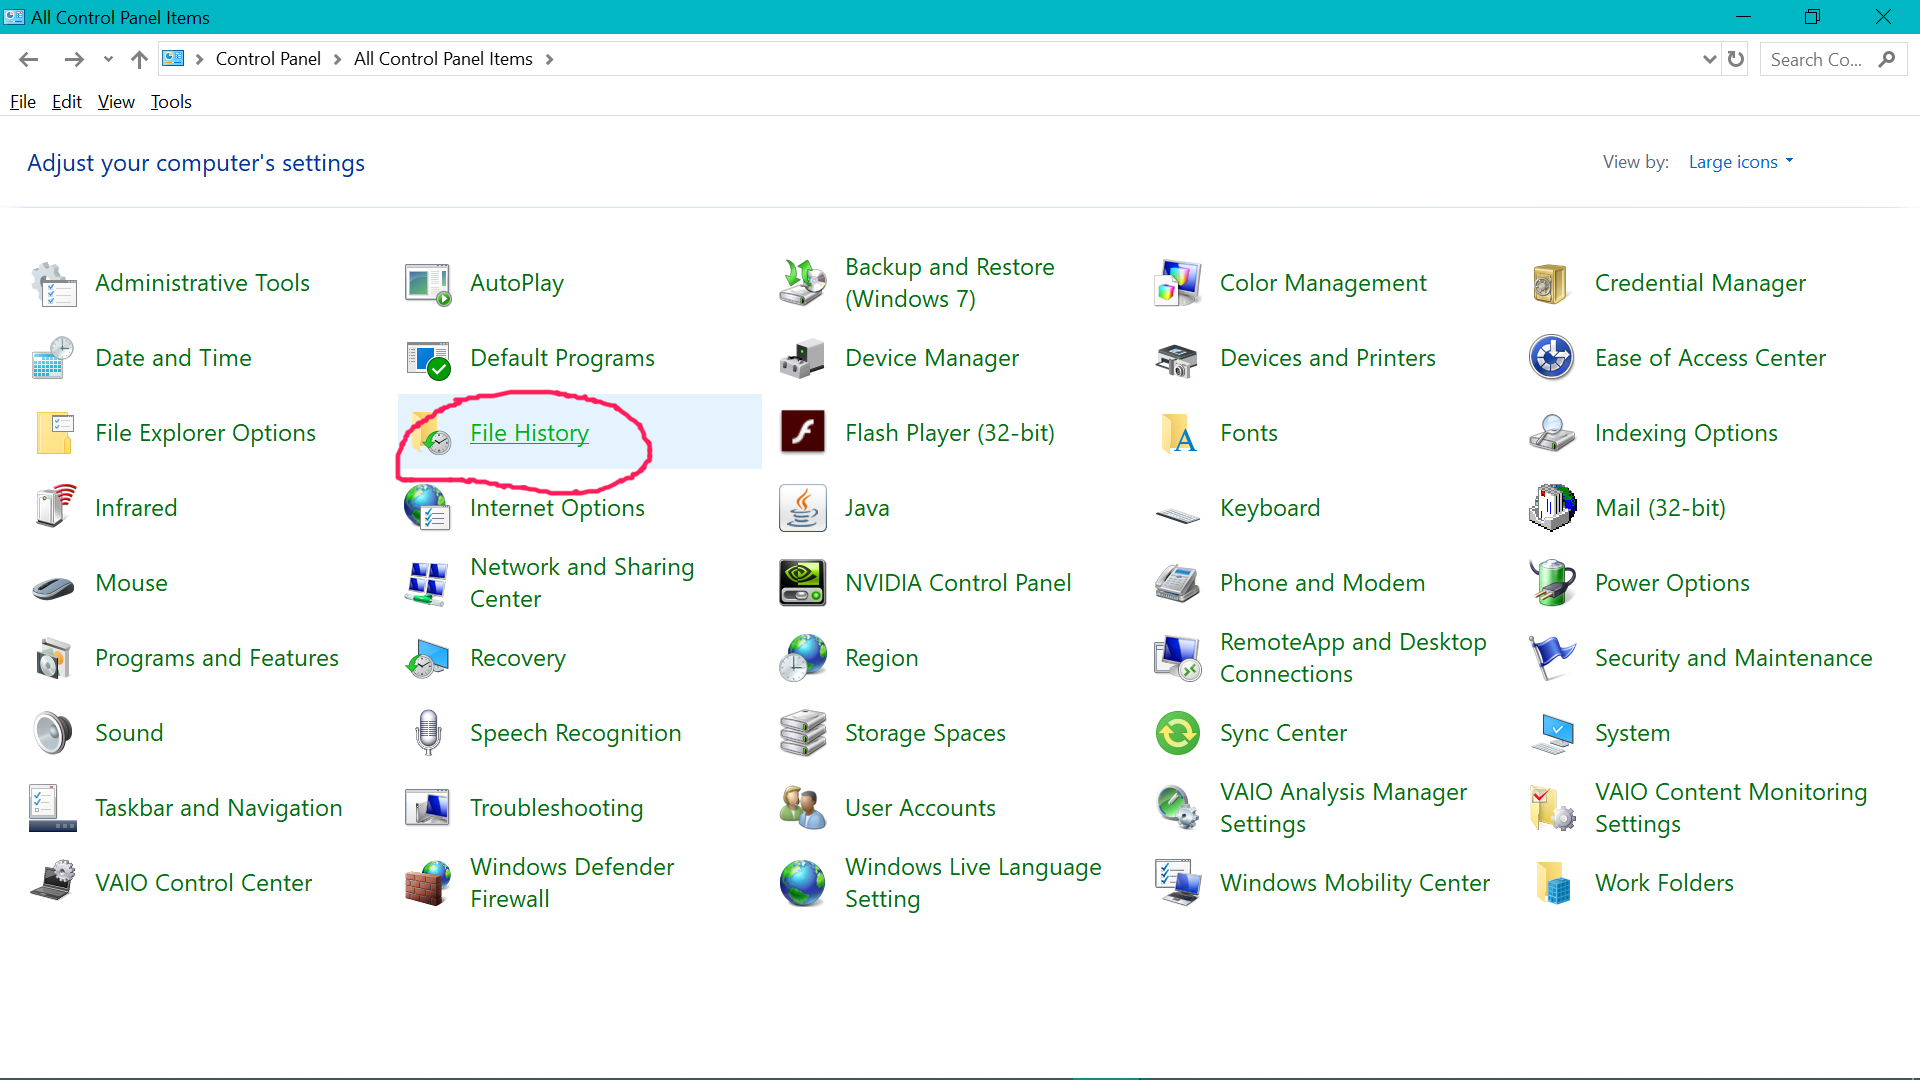The height and width of the screenshot is (1080, 1920).
Task: Open the Tools menu
Action: click(171, 102)
